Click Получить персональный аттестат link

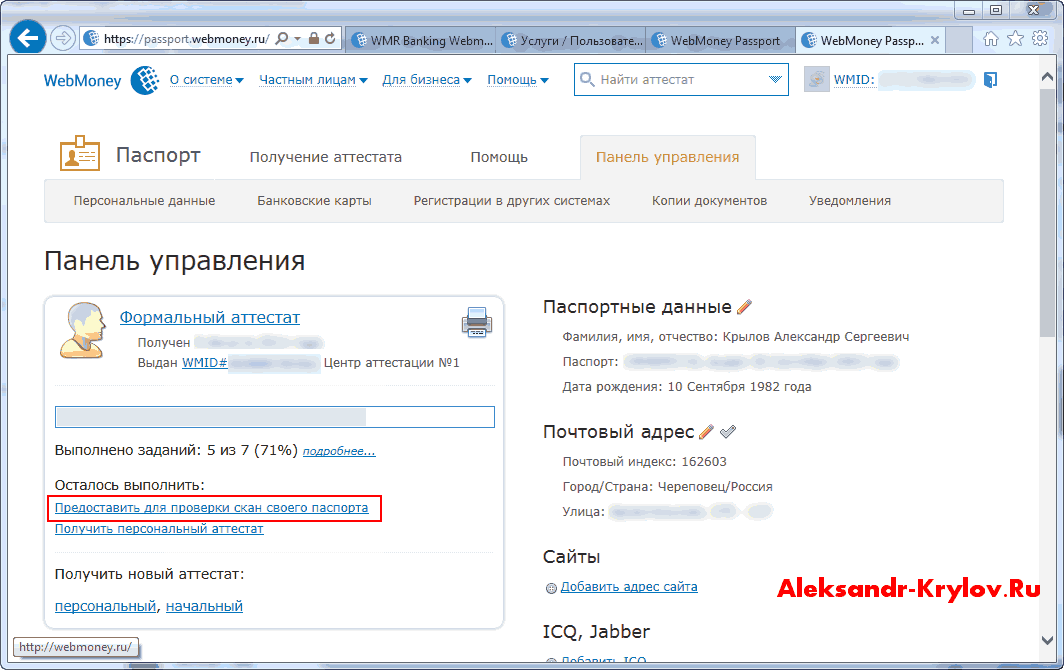tap(159, 529)
